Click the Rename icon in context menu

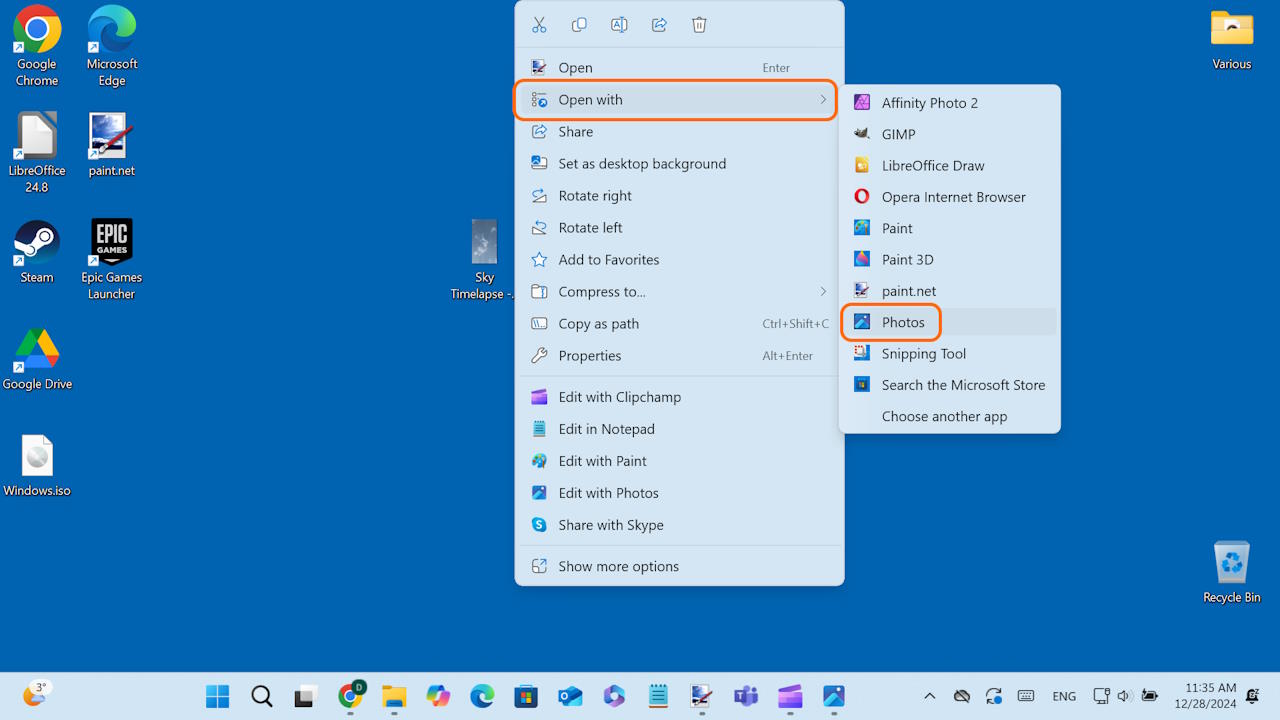click(619, 25)
